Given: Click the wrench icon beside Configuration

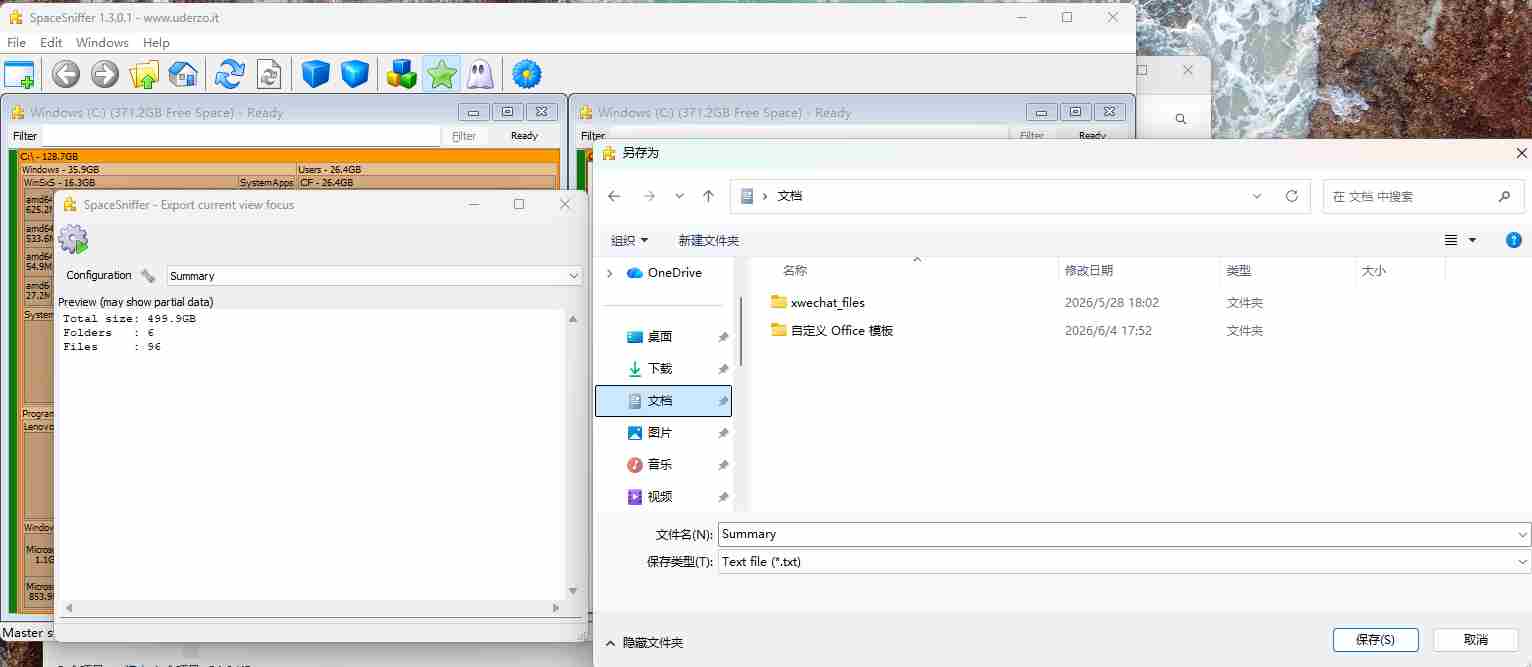Looking at the screenshot, I should (x=148, y=276).
